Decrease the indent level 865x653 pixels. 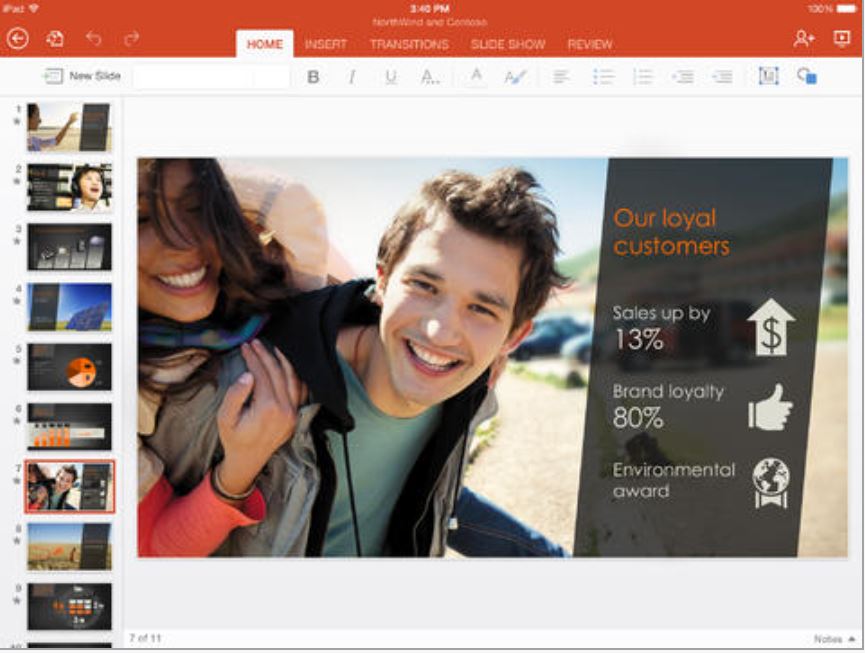pyautogui.click(x=683, y=77)
